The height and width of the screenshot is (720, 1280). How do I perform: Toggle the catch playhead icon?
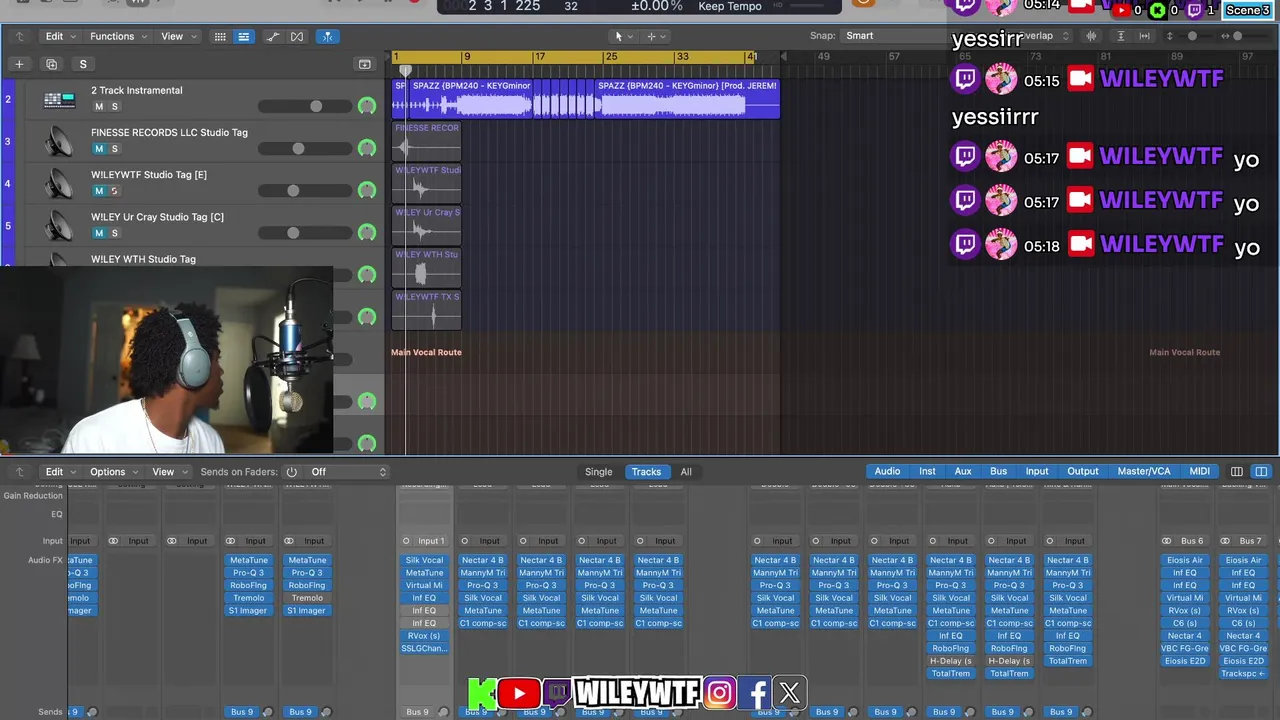(x=327, y=37)
